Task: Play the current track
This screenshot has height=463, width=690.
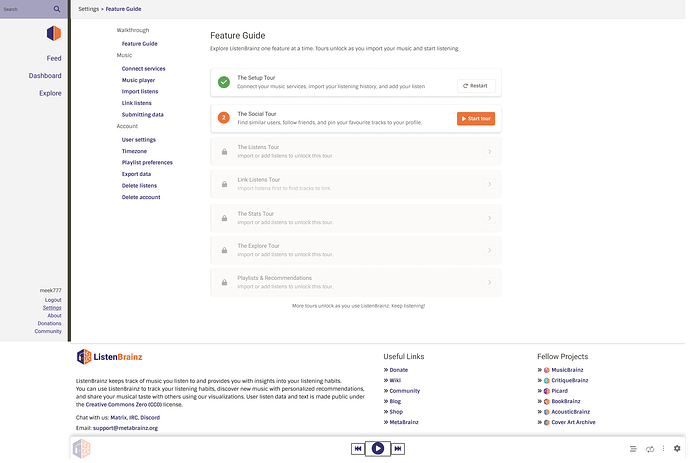Action: 378,448
